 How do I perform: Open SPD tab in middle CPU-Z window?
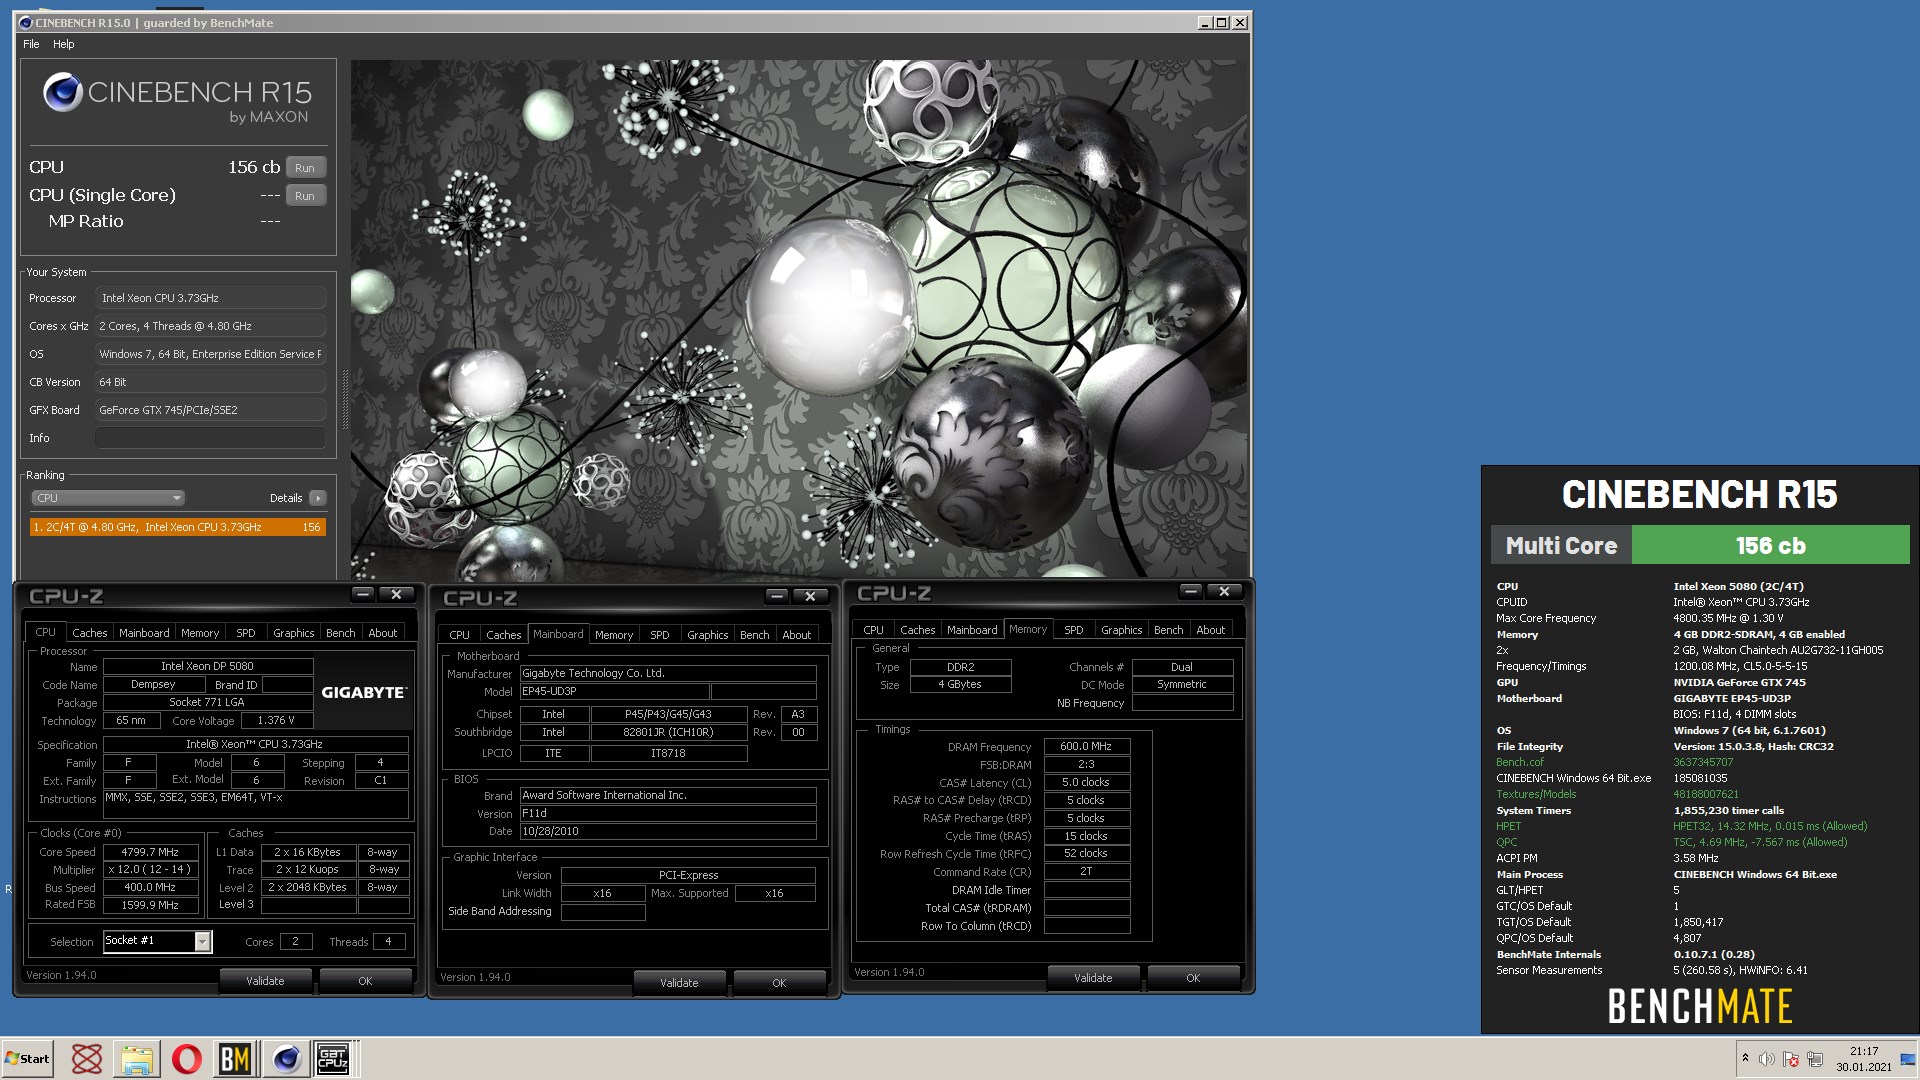(x=660, y=635)
